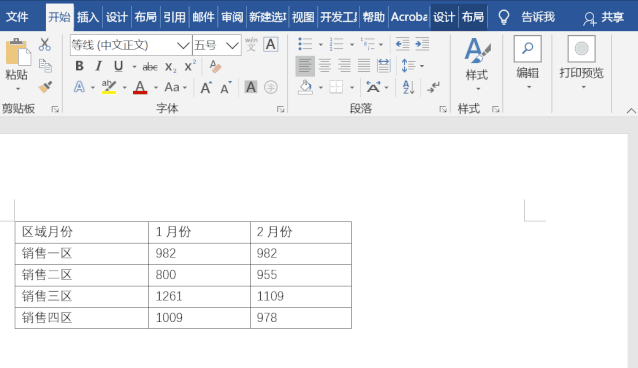The width and height of the screenshot is (638, 368).
Task: Click table cell containing 1261
Action: click(199, 296)
